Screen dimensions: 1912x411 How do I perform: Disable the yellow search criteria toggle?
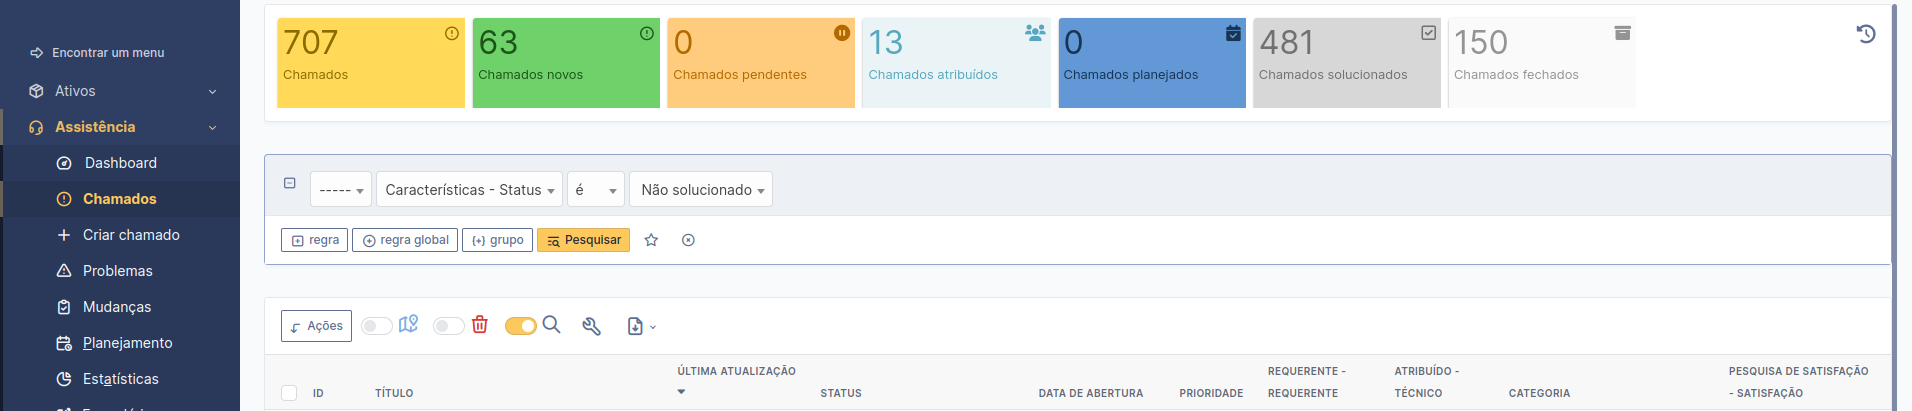click(x=521, y=326)
